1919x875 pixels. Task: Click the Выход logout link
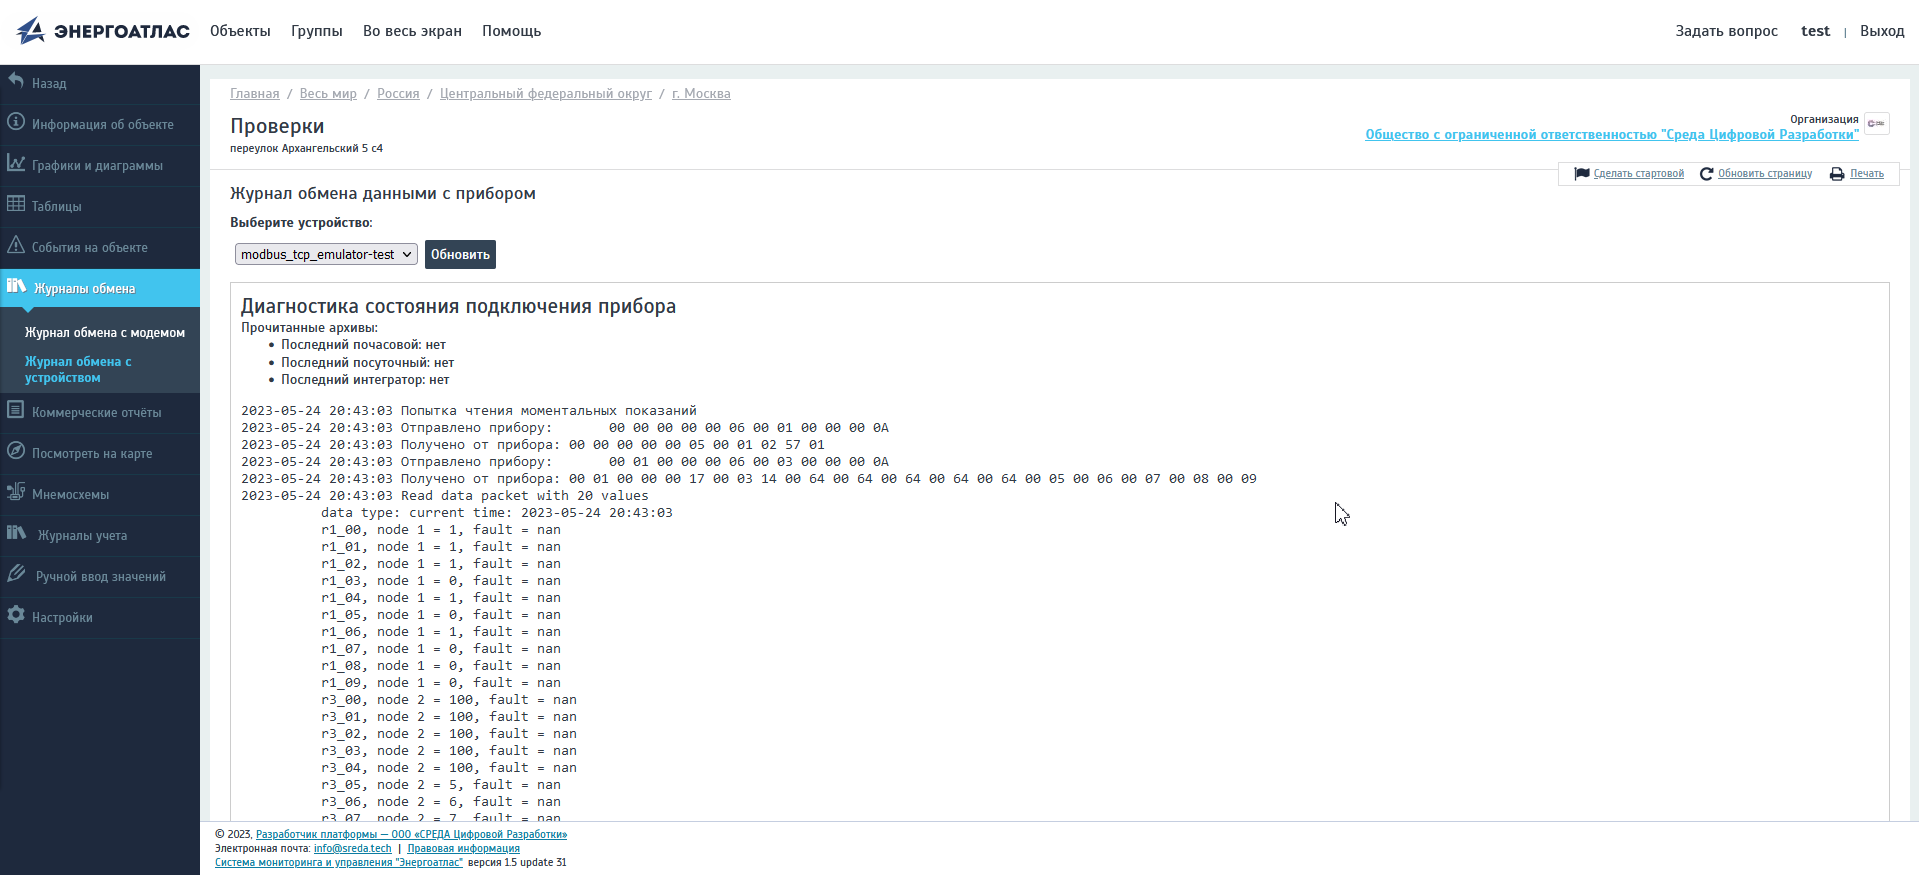point(1881,31)
